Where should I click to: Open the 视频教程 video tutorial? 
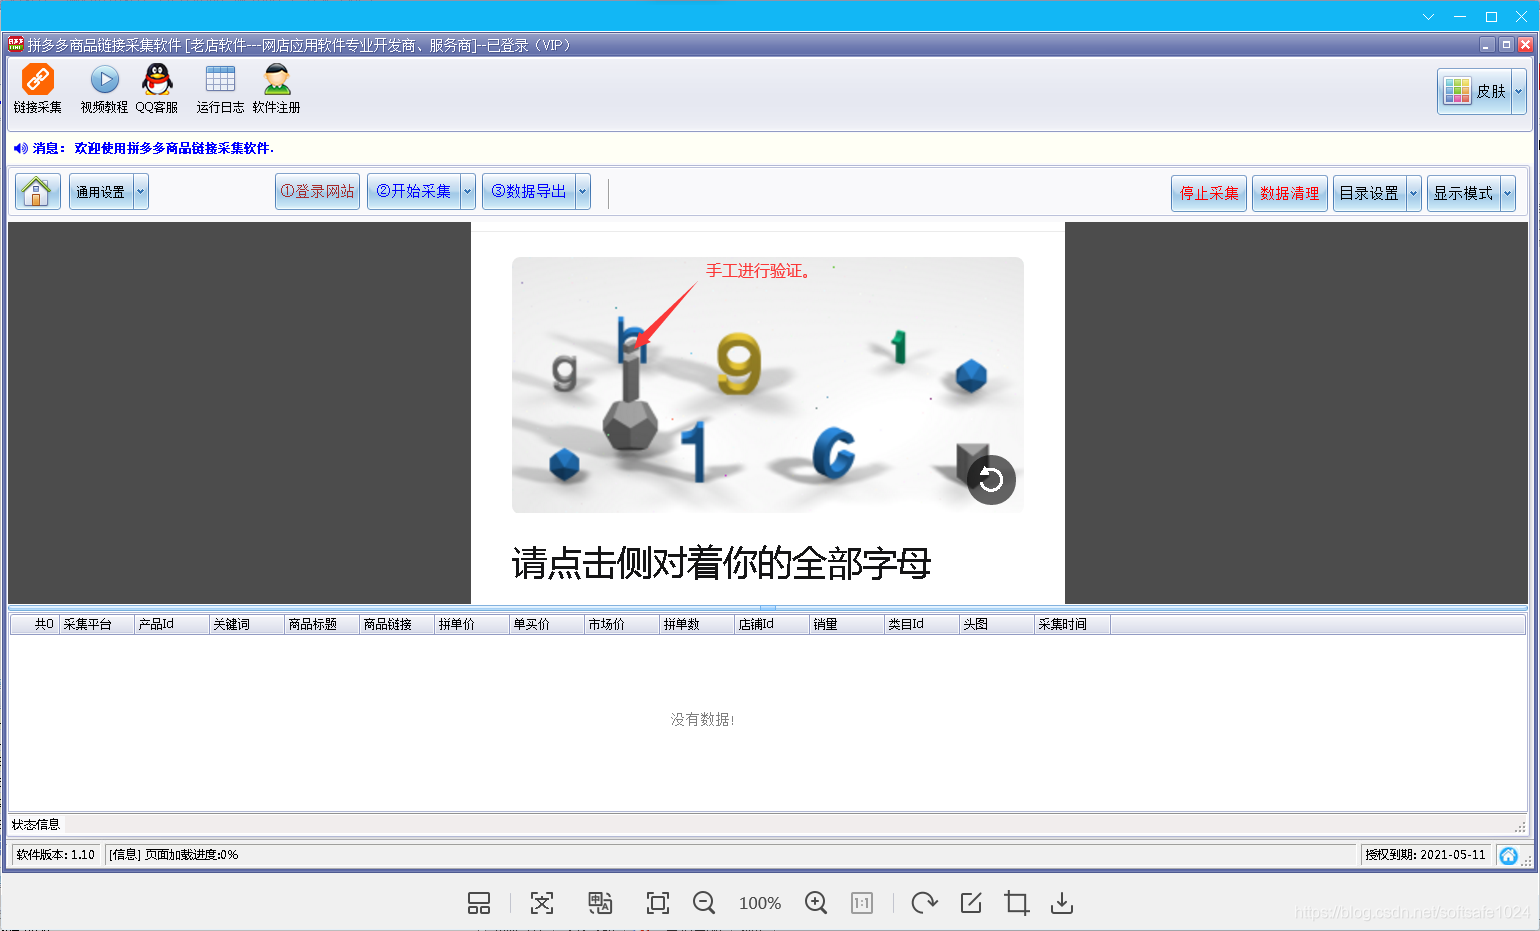click(x=104, y=88)
